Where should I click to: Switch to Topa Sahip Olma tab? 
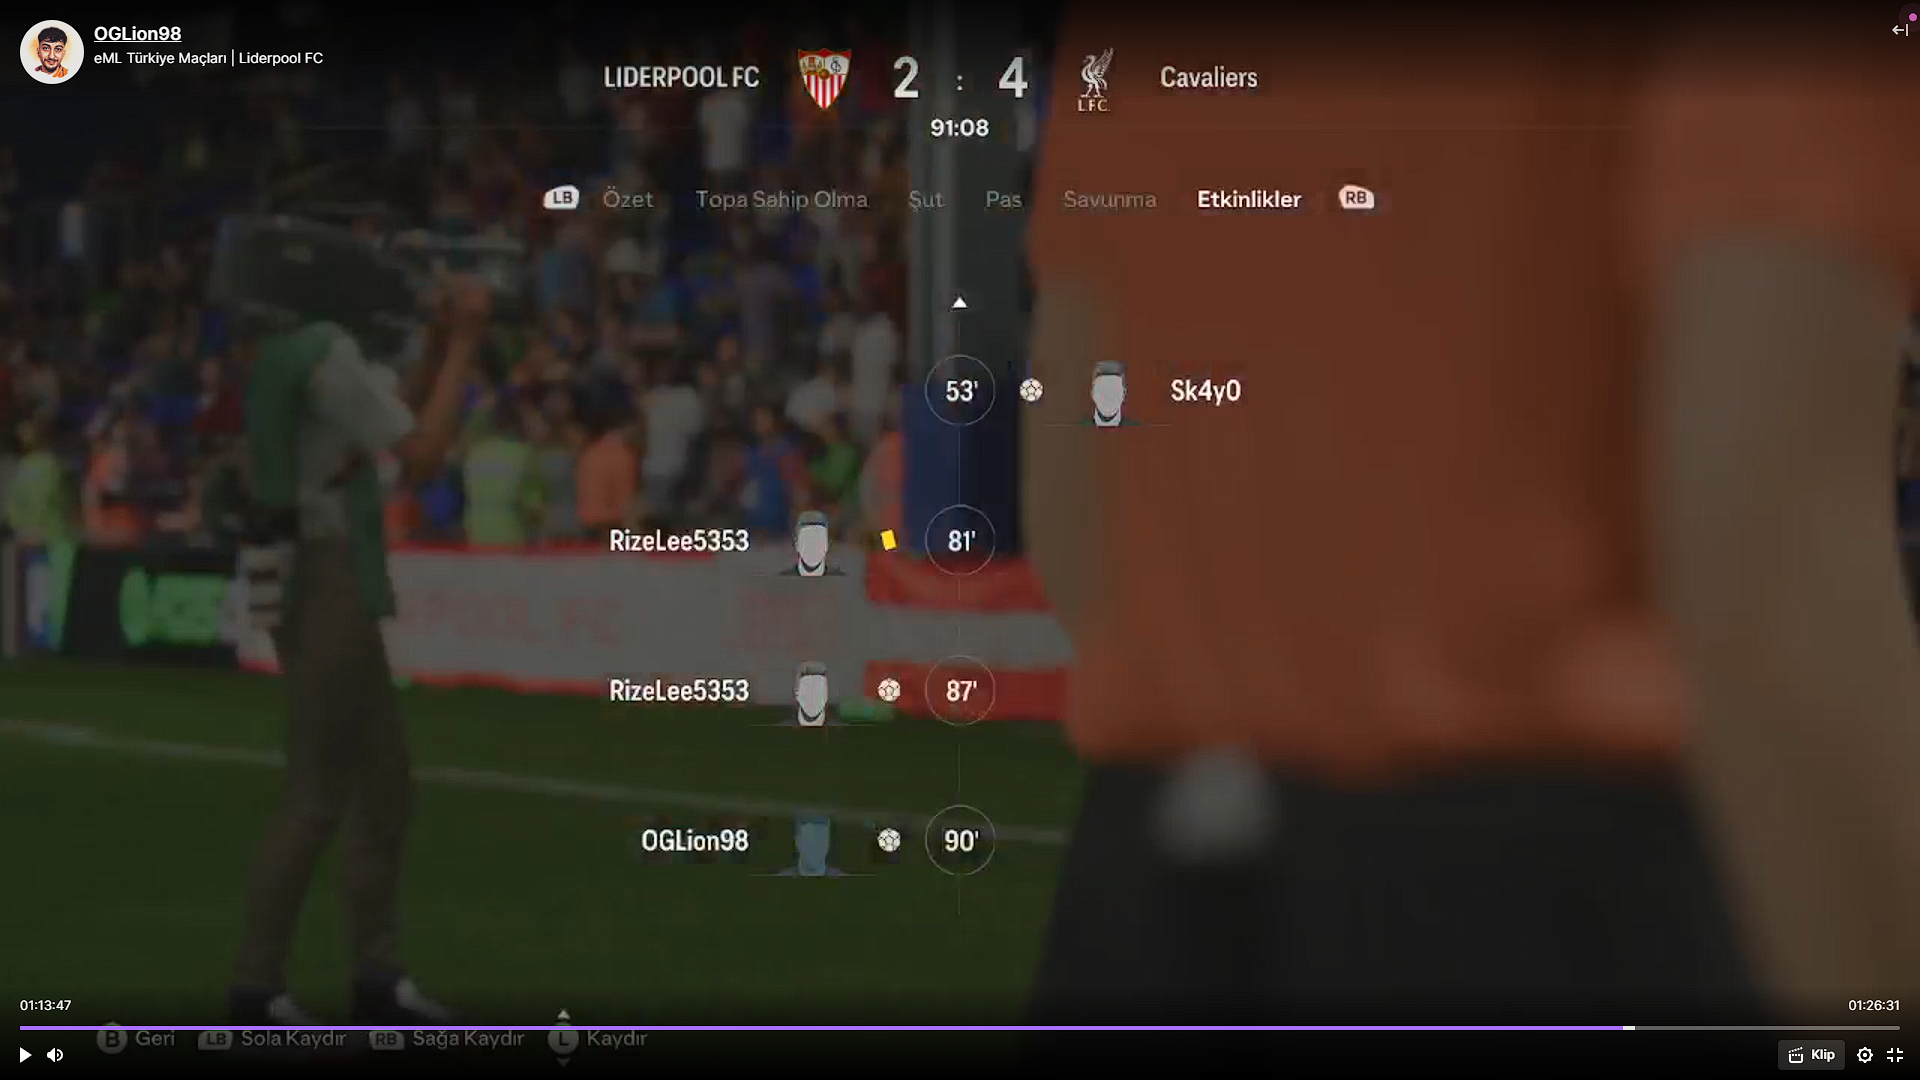click(781, 199)
